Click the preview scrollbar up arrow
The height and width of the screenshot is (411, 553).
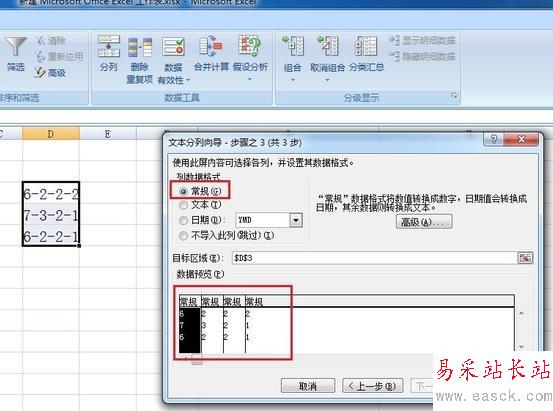(521, 313)
